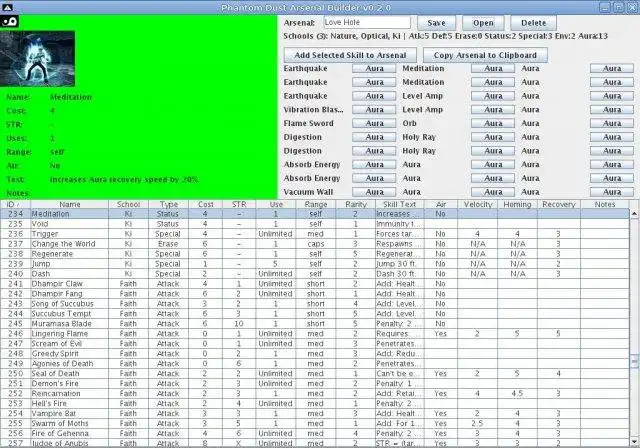Viewport: 640px width, 448px height.
Task: Select the Demon's Fire row
Action: [315, 384]
